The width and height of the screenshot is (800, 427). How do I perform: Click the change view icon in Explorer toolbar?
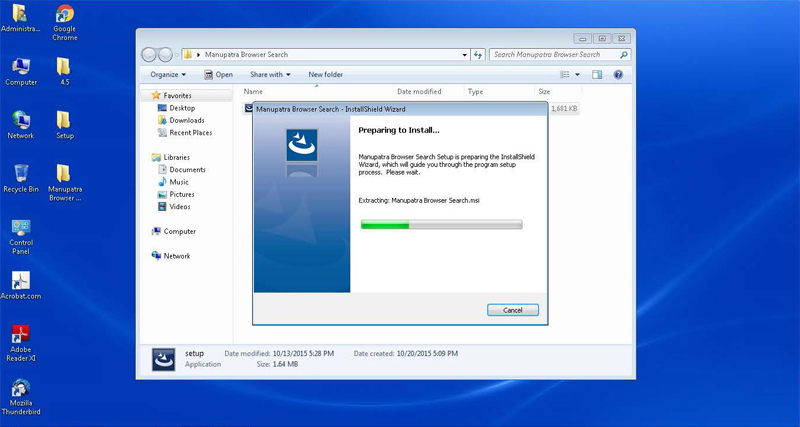point(565,74)
